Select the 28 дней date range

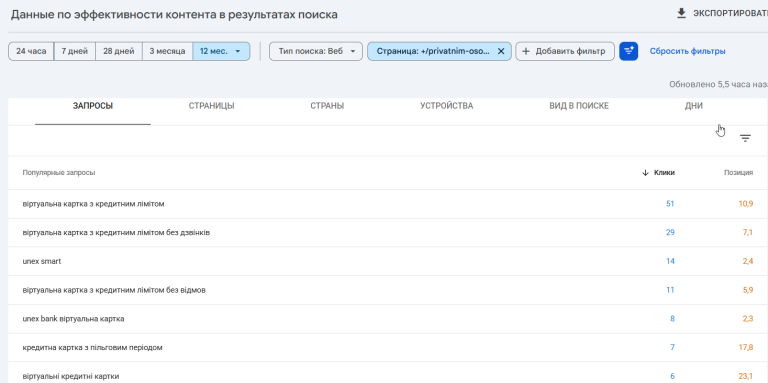pos(119,51)
